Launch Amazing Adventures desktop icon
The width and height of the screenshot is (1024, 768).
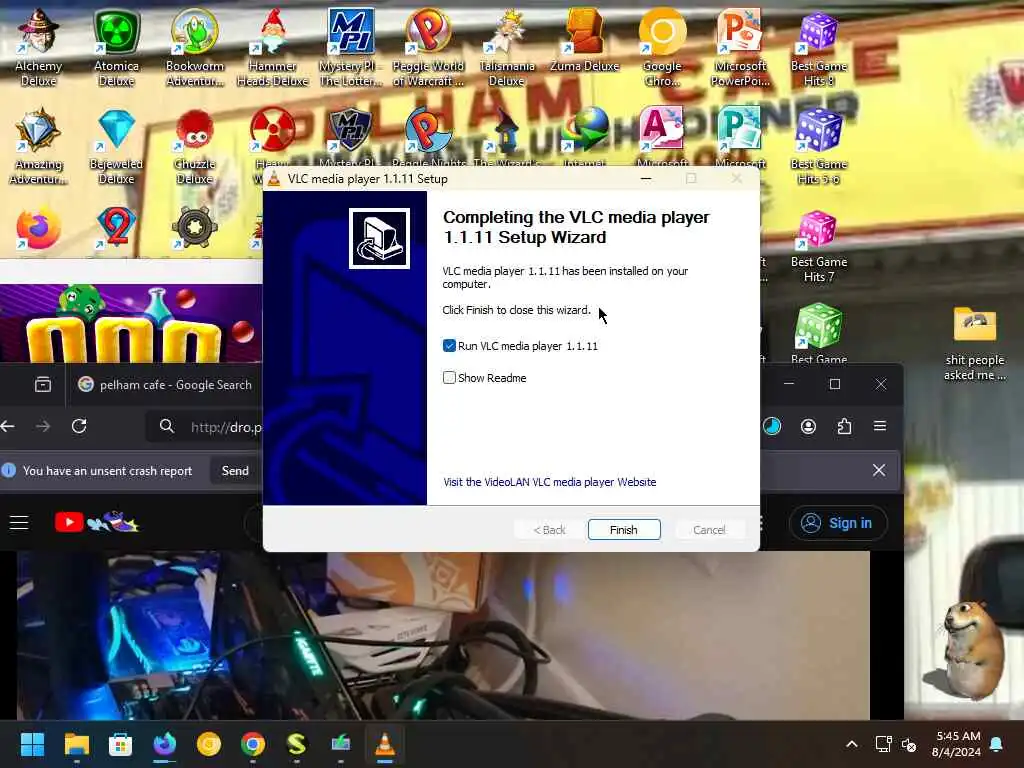pos(39,146)
